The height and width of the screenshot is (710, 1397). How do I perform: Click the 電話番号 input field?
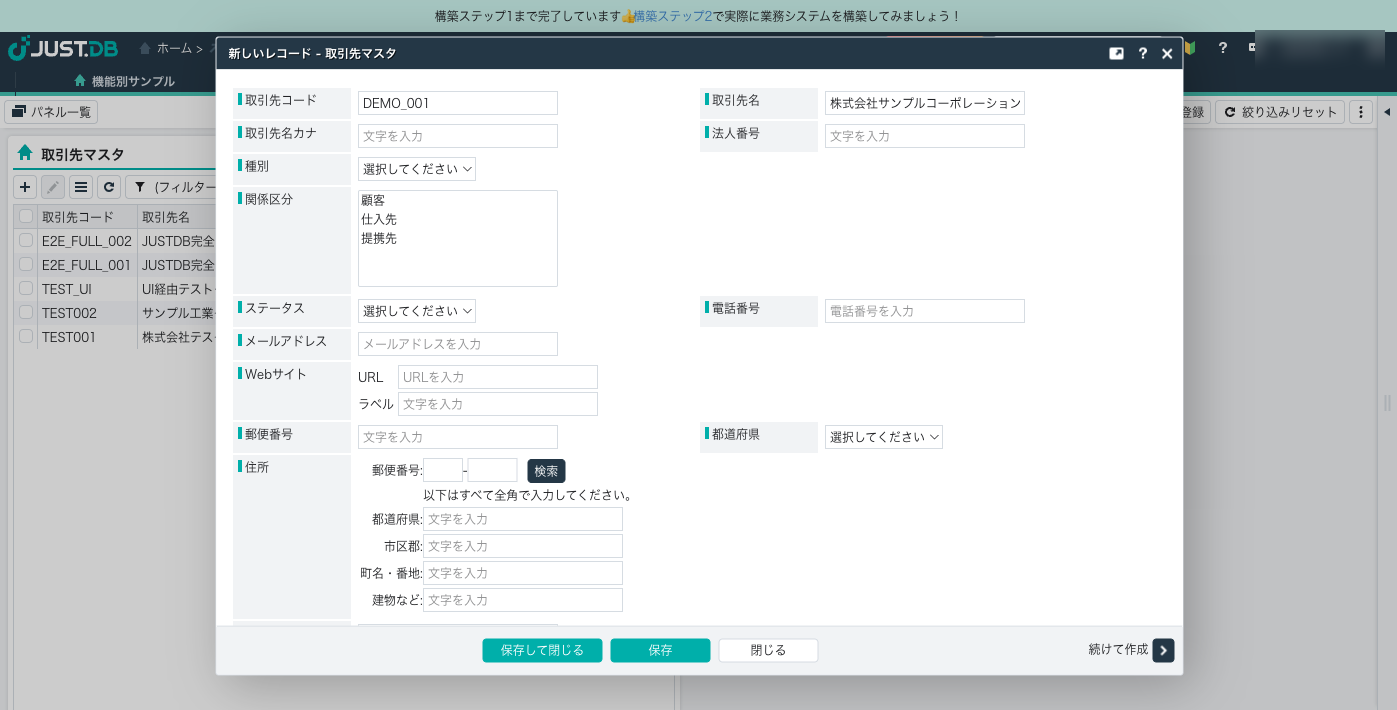point(925,311)
